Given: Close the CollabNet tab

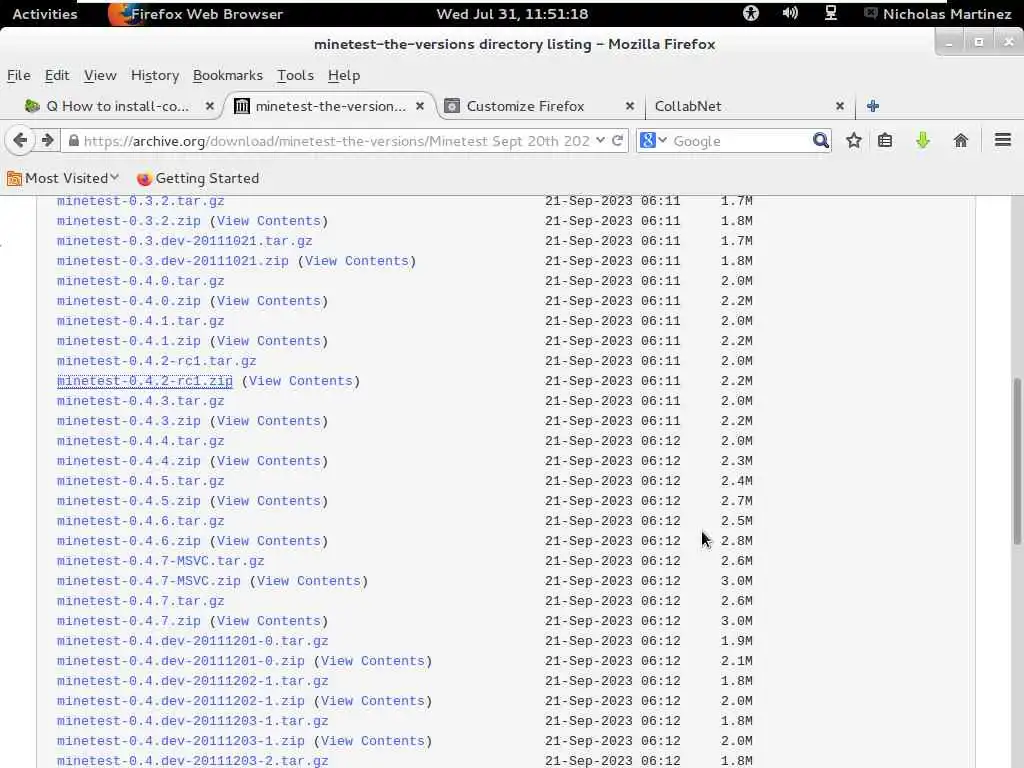Looking at the screenshot, I should tap(840, 106).
